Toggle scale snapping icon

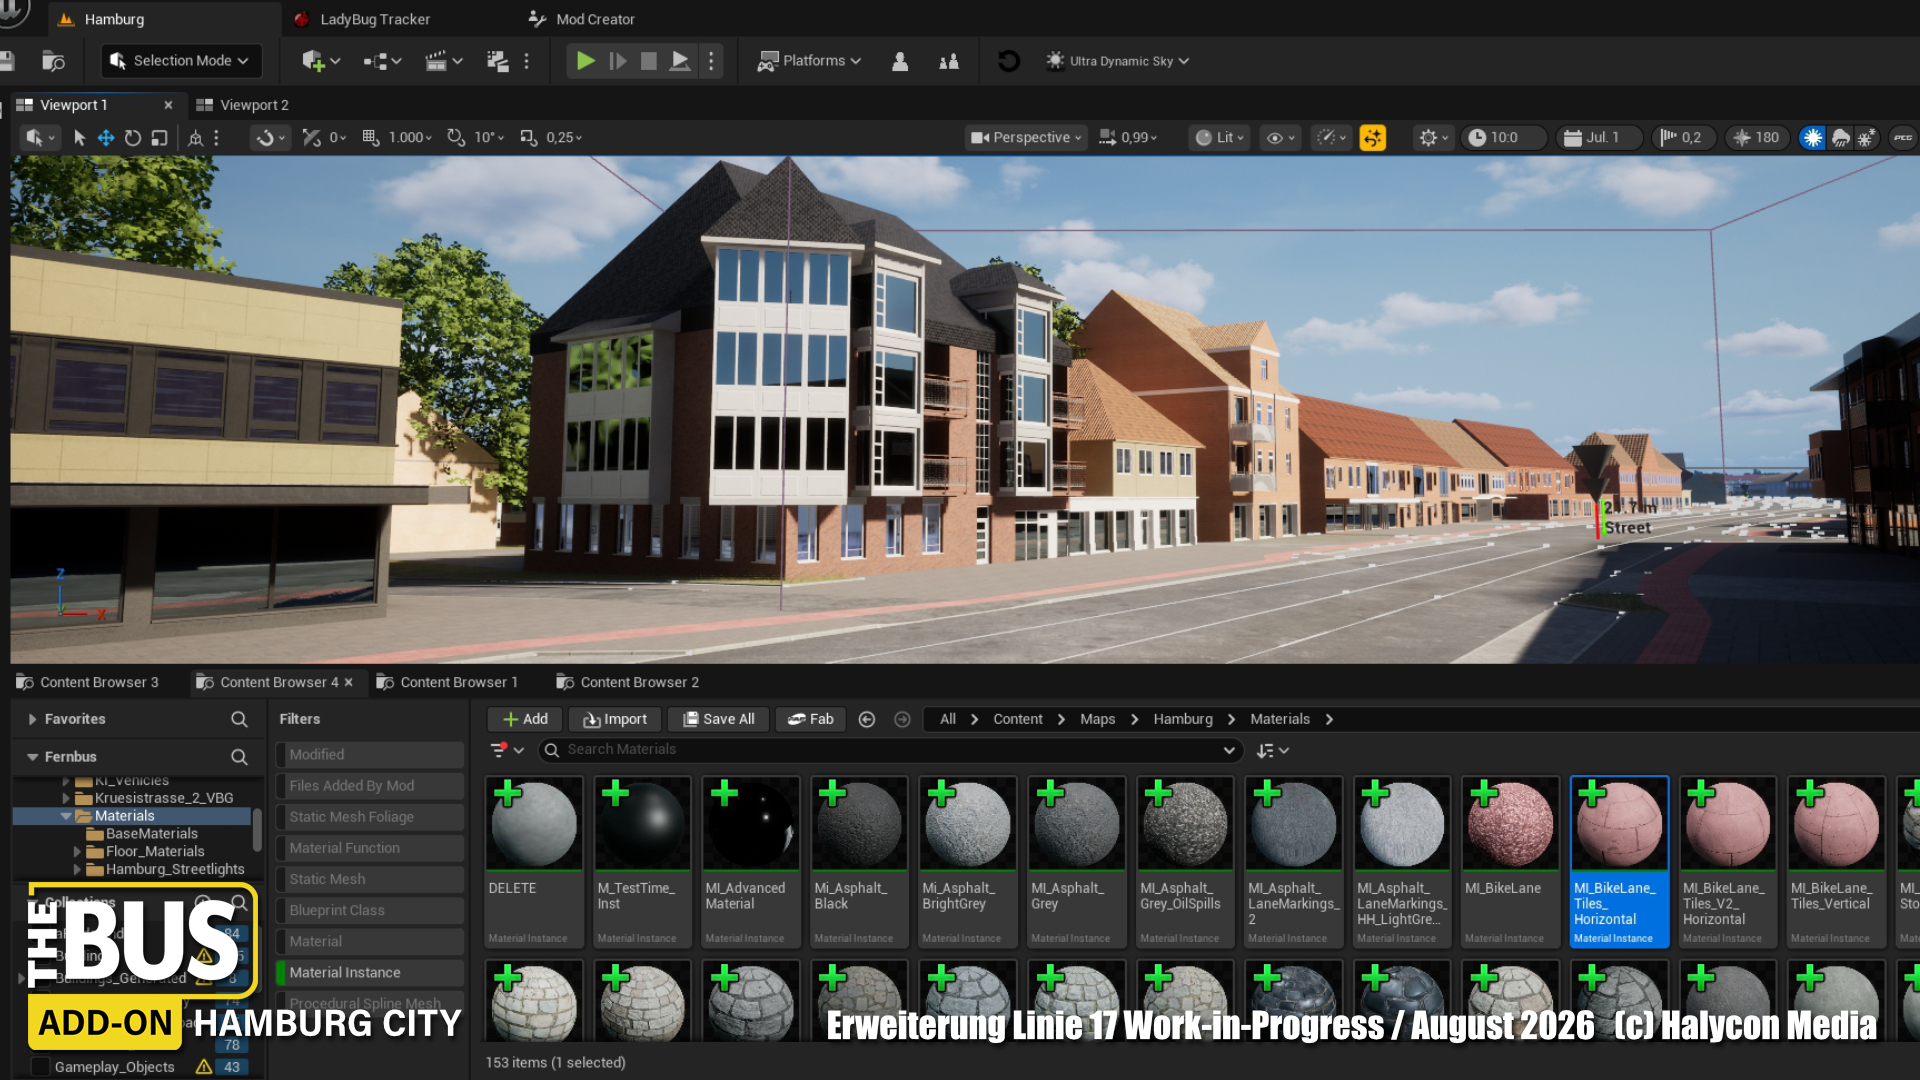(529, 138)
